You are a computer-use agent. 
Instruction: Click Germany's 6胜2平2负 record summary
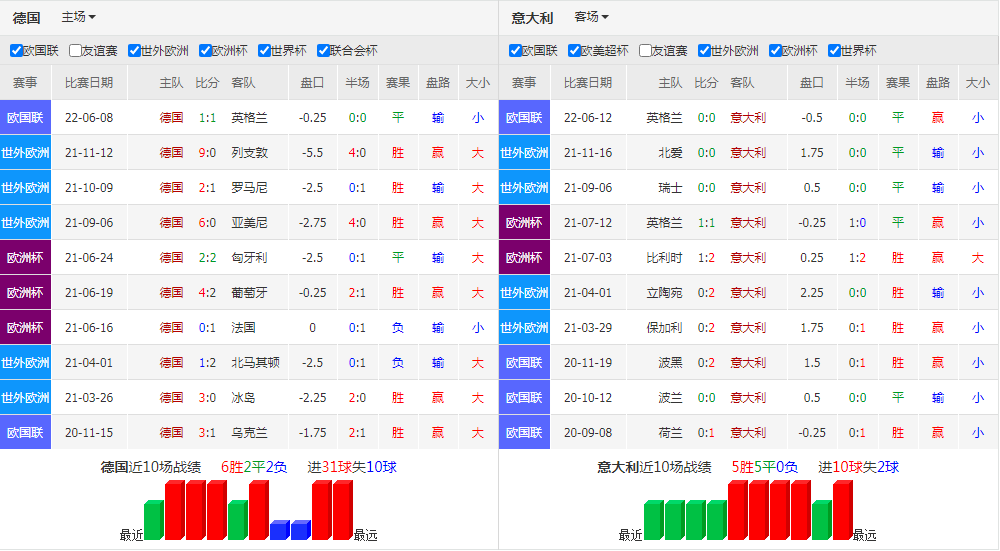point(254,467)
